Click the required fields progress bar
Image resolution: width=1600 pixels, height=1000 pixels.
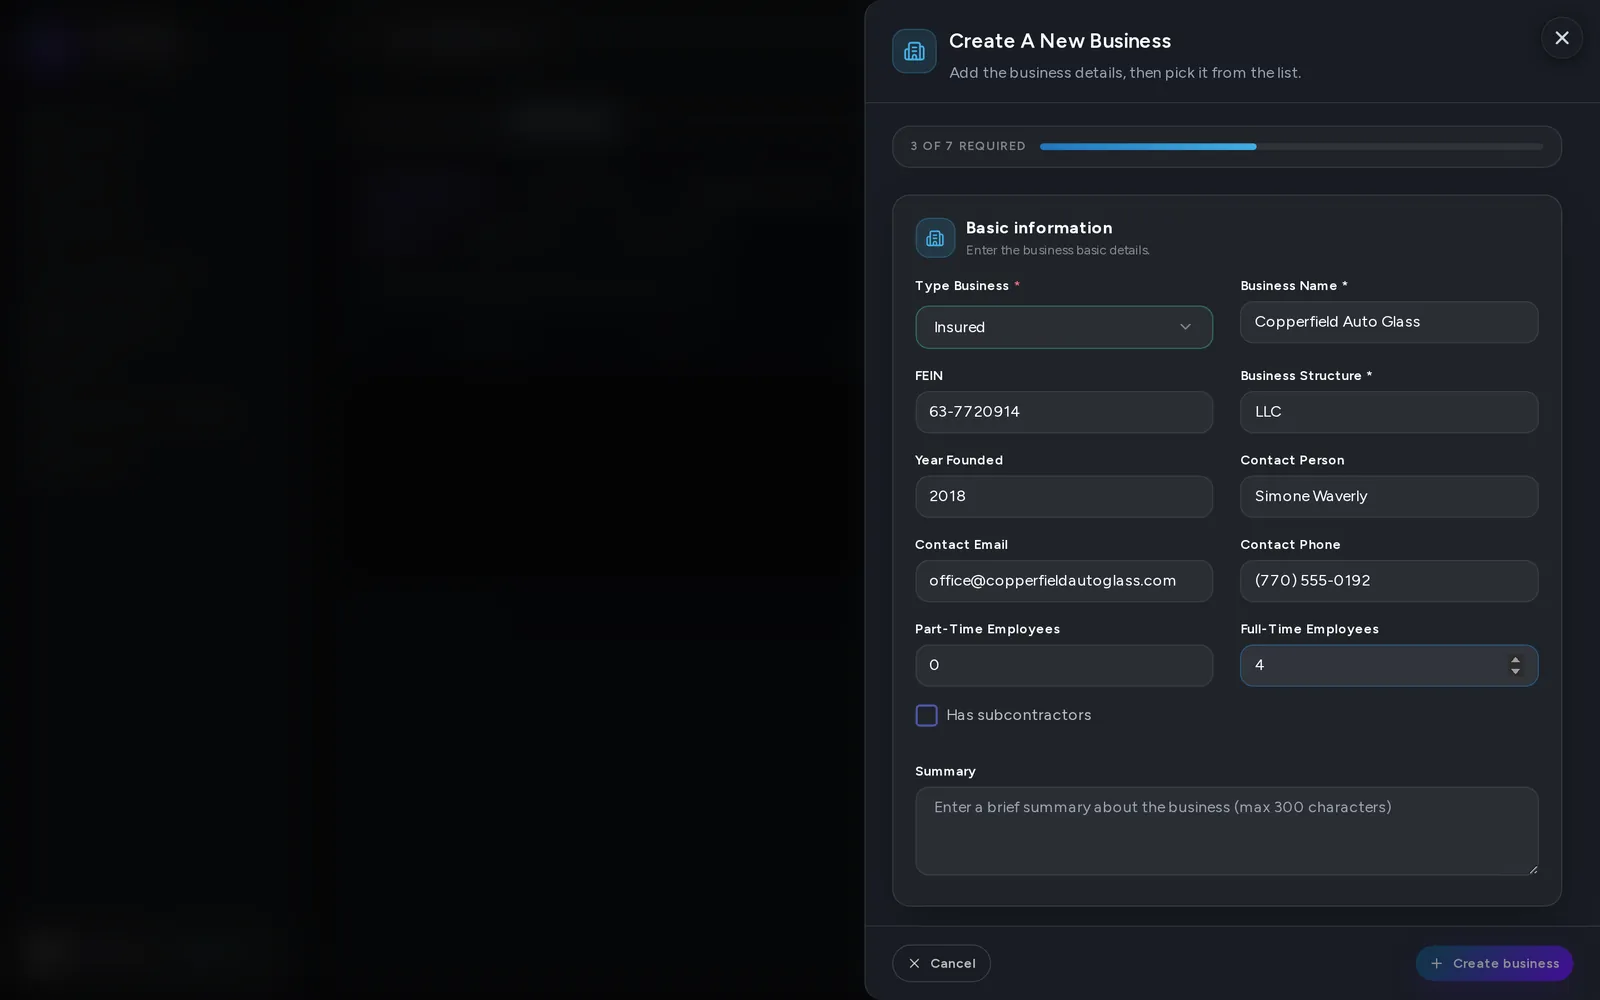[x=1291, y=147]
